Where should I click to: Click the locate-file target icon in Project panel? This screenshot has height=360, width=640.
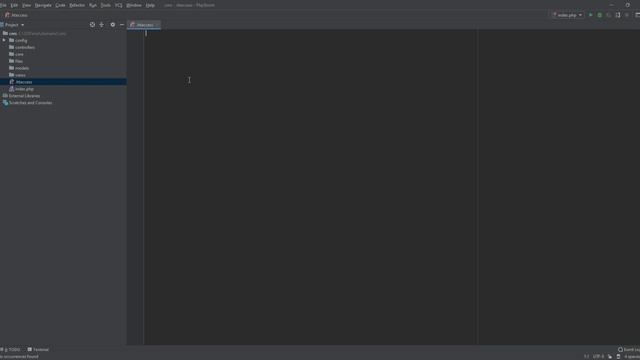click(92, 25)
